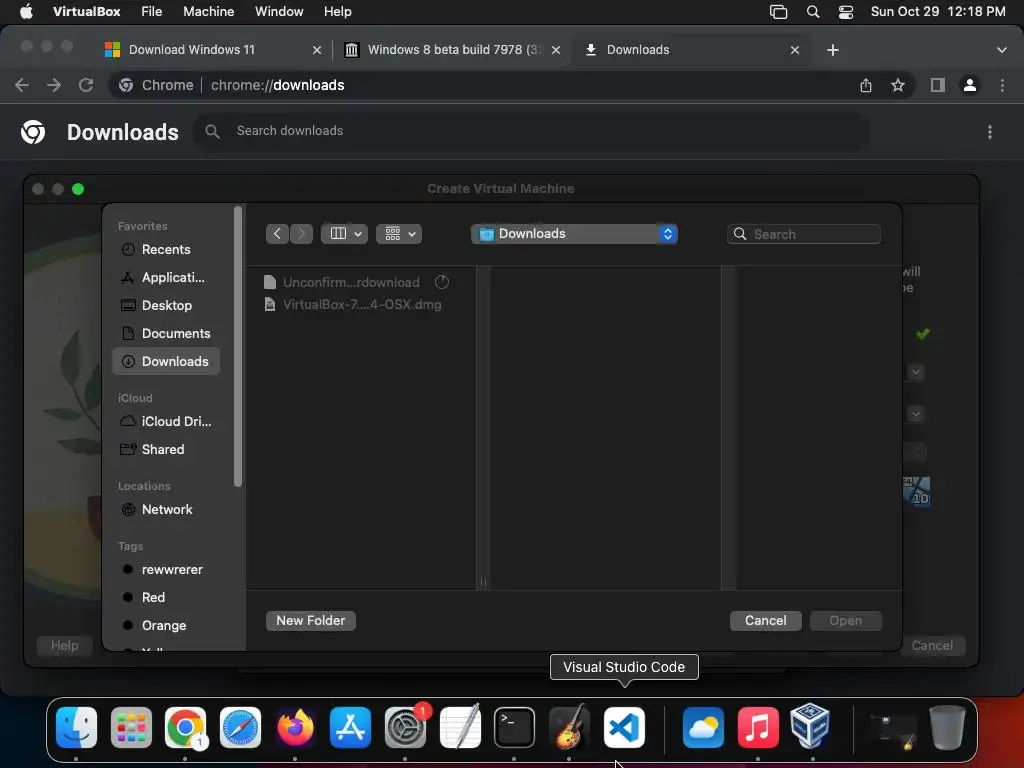The width and height of the screenshot is (1024, 768).
Task: Open Control Center in the menu bar
Action: tap(846, 12)
